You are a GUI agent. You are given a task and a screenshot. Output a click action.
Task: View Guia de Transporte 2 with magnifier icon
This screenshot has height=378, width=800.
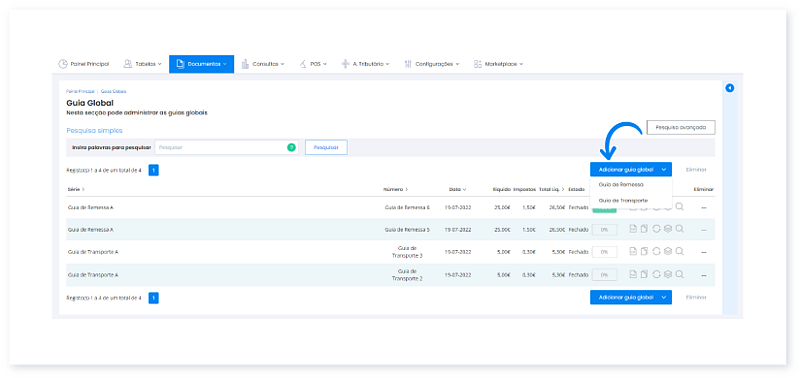click(680, 274)
